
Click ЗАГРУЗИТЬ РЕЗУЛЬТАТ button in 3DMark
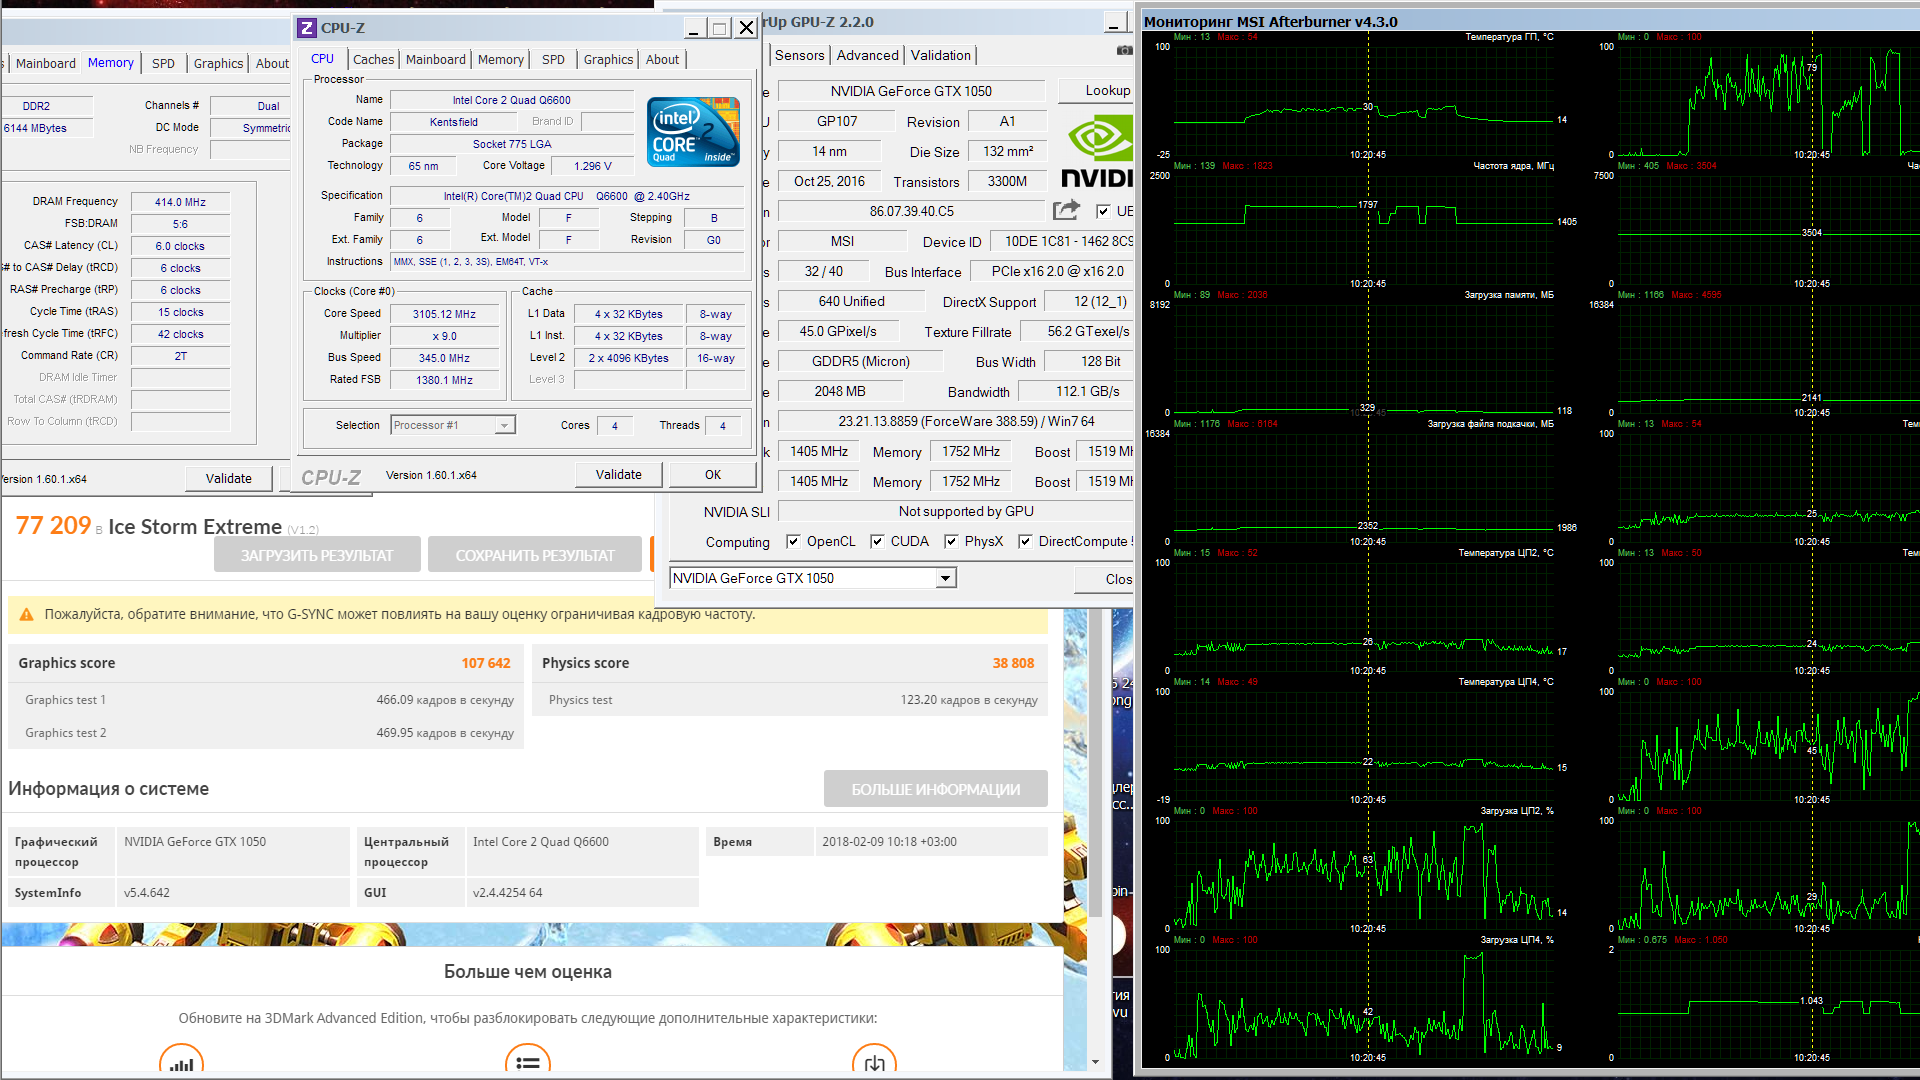coord(317,555)
